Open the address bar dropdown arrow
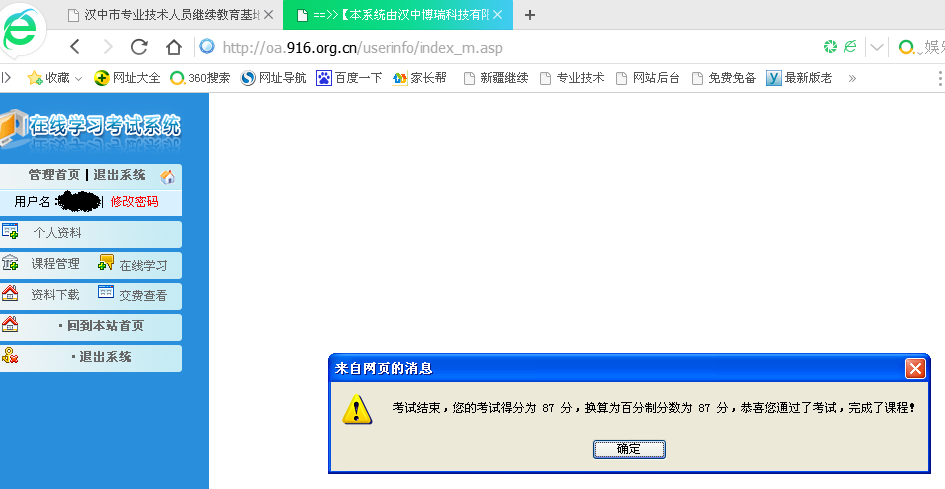Image resolution: width=945 pixels, height=489 pixels. pyautogui.click(x=877, y=47)
